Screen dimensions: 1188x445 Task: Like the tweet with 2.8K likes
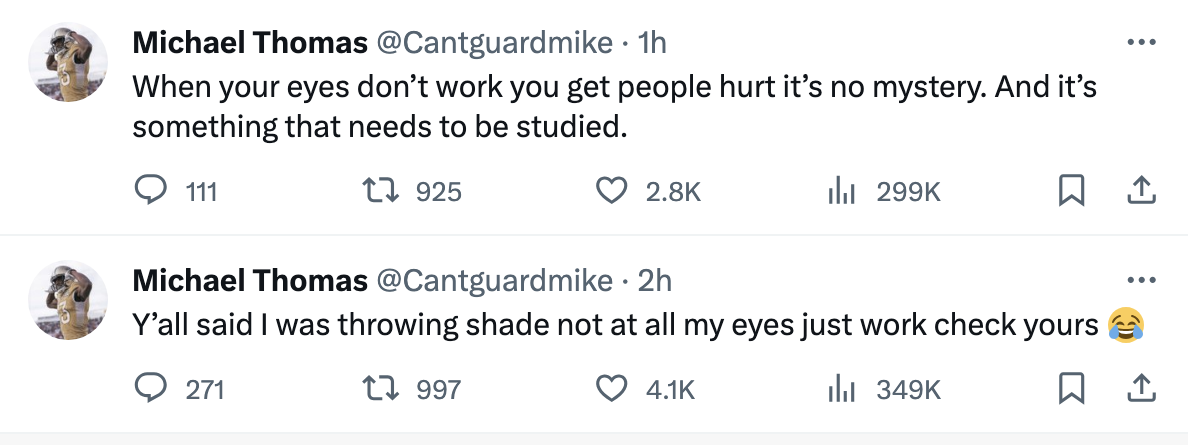(x=611, y=190)
